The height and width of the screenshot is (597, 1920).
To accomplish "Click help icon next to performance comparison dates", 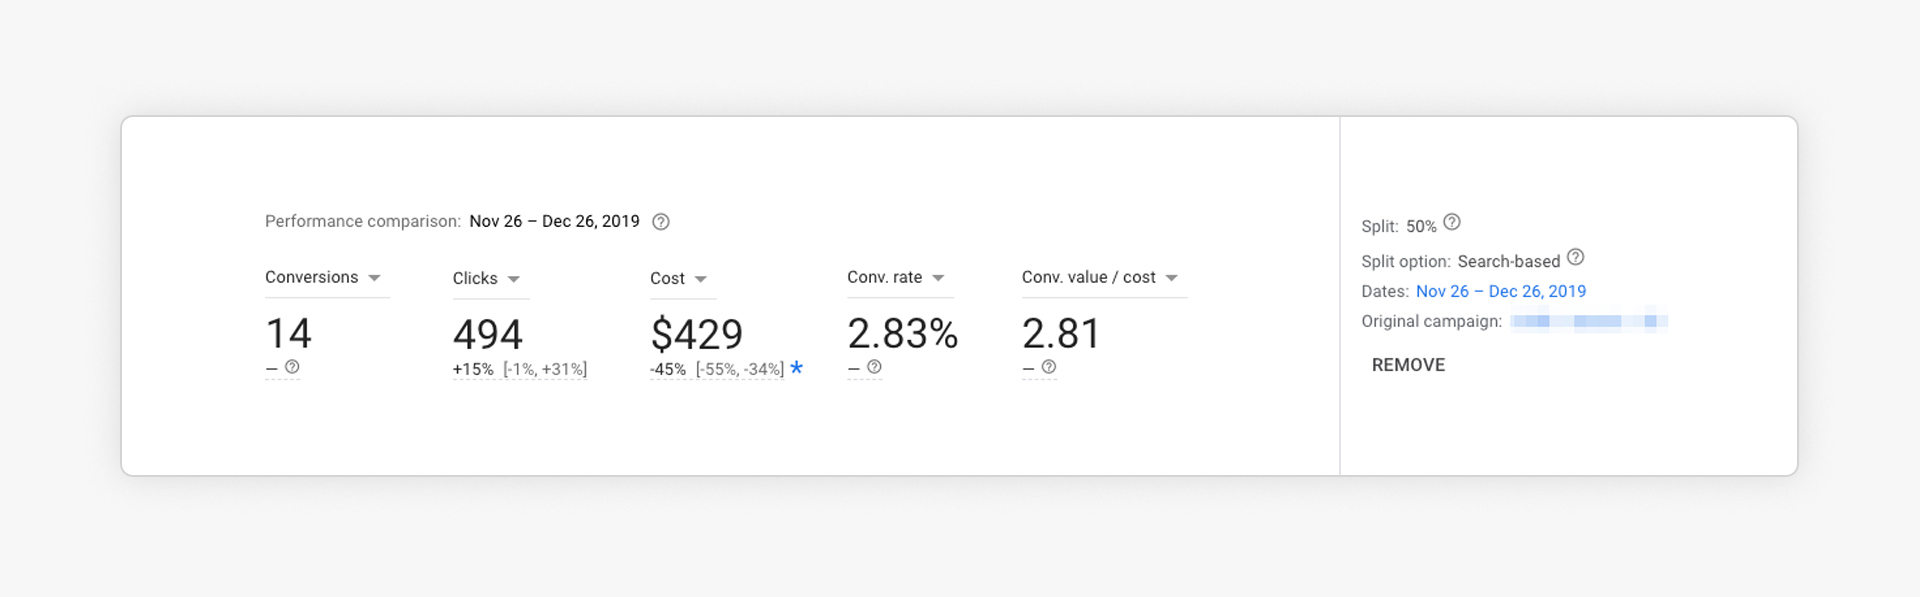I will coord(661,222).
